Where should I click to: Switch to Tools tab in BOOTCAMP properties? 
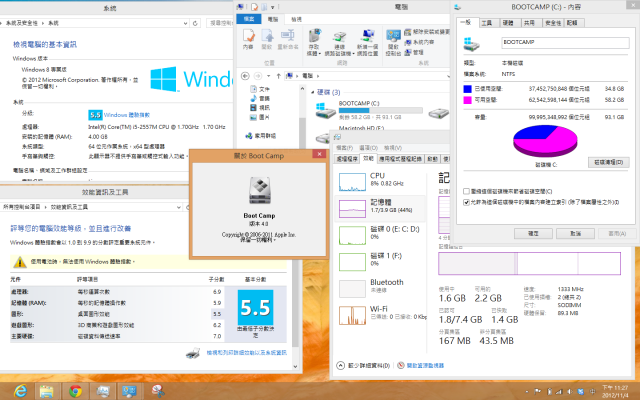point(487,23)
